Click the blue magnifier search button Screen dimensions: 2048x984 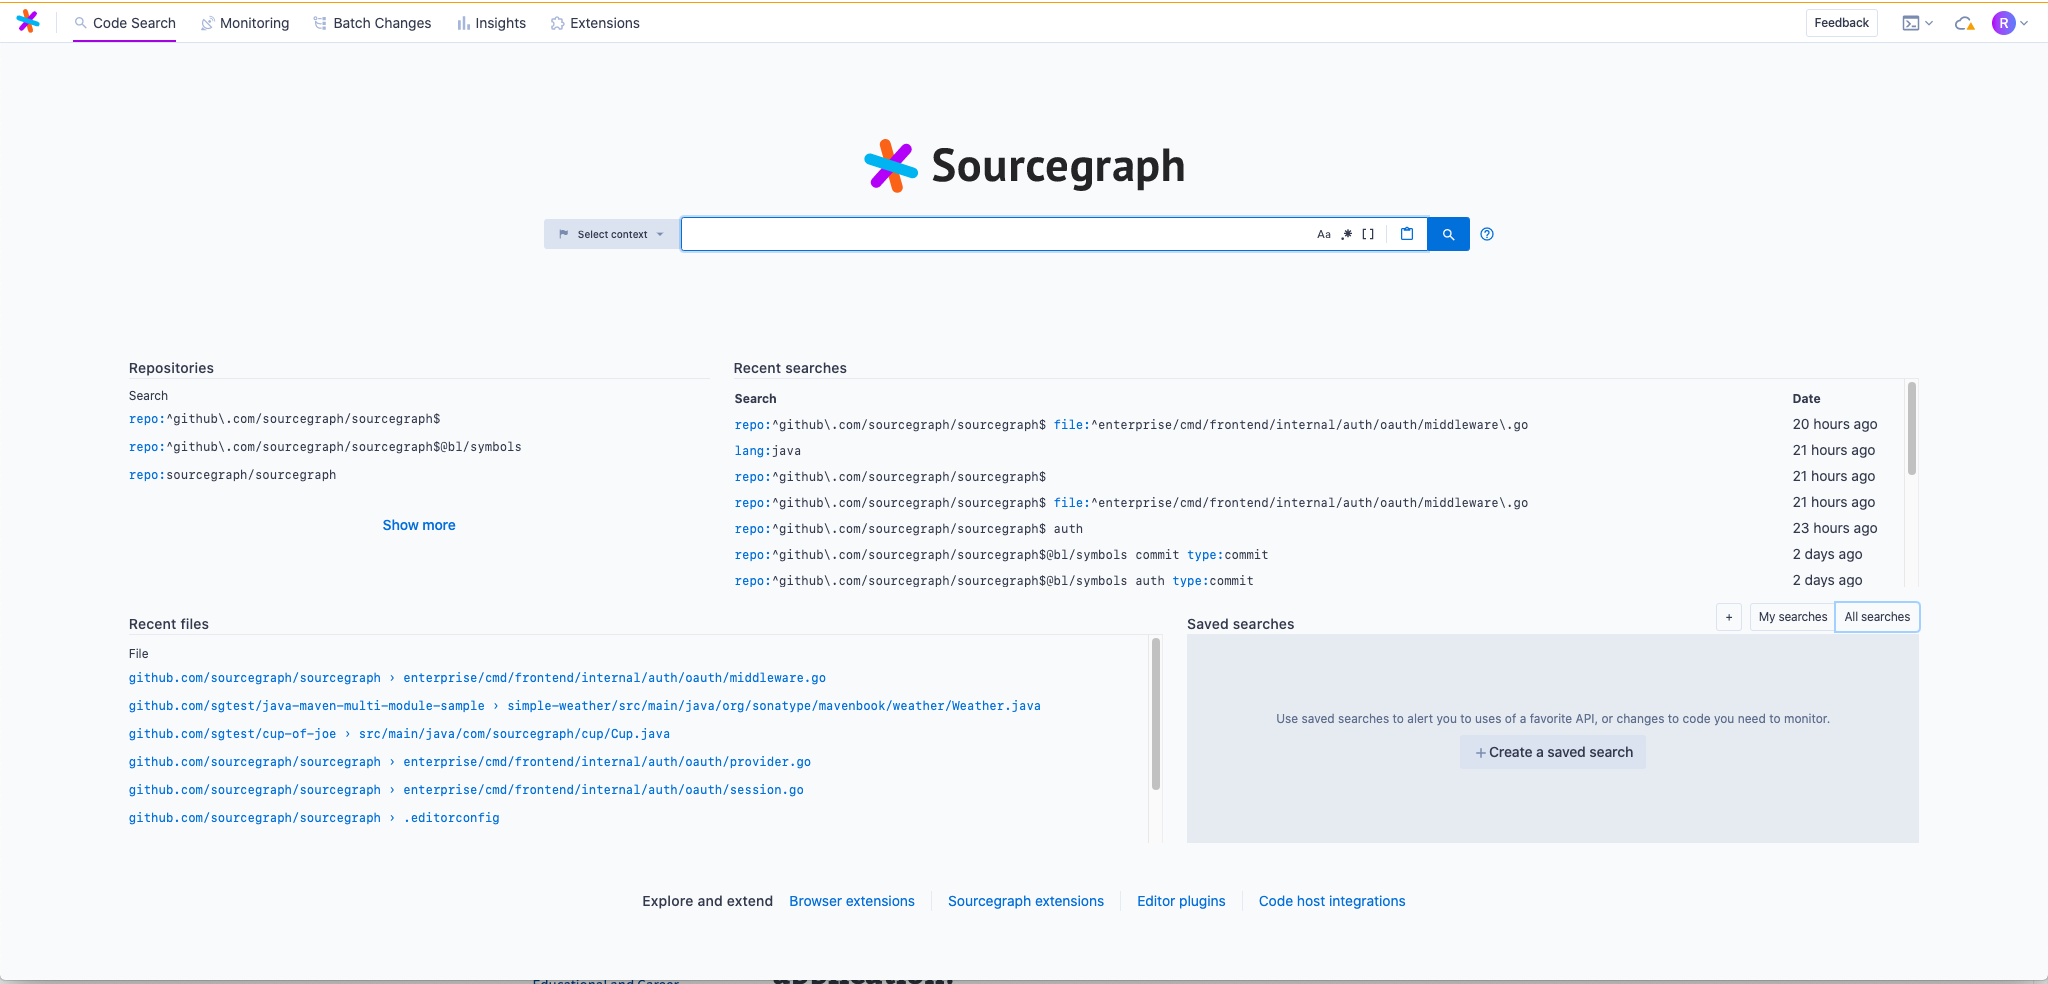tap(1448, 234)
